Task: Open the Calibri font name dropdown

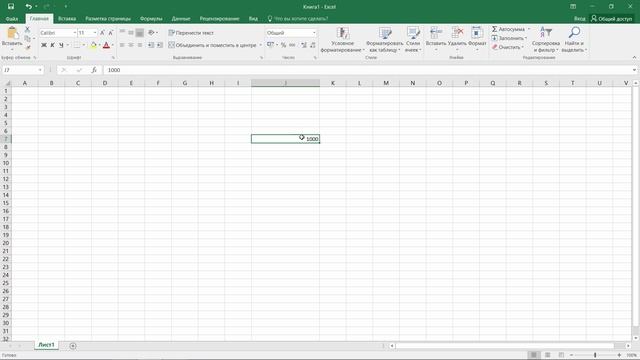Action: (74, 33)
